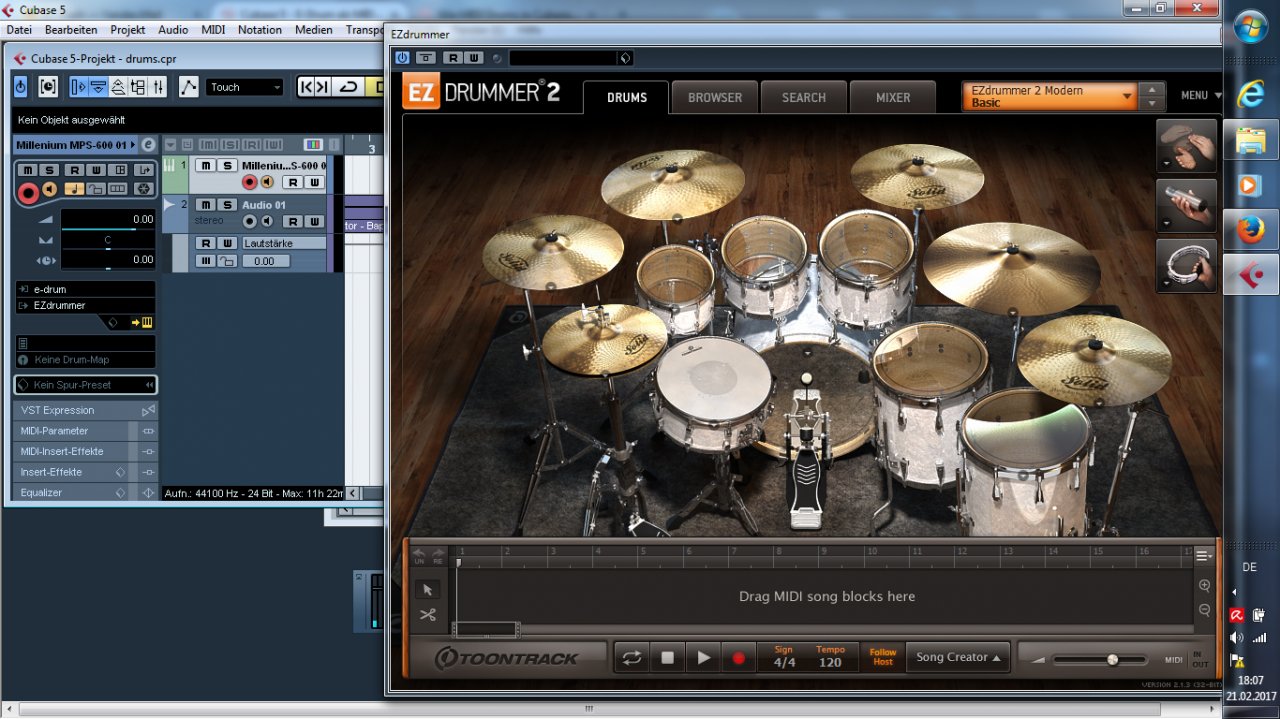Toggle loop playback in EZdrummer transport
The width and height of the screenshot is (1280, 719).
(631, 658)
